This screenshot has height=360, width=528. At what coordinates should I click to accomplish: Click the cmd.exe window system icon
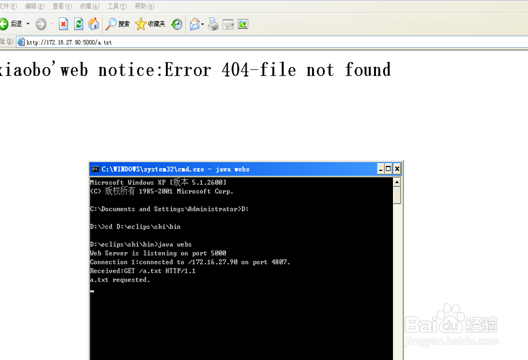click(x=95, y=169)
